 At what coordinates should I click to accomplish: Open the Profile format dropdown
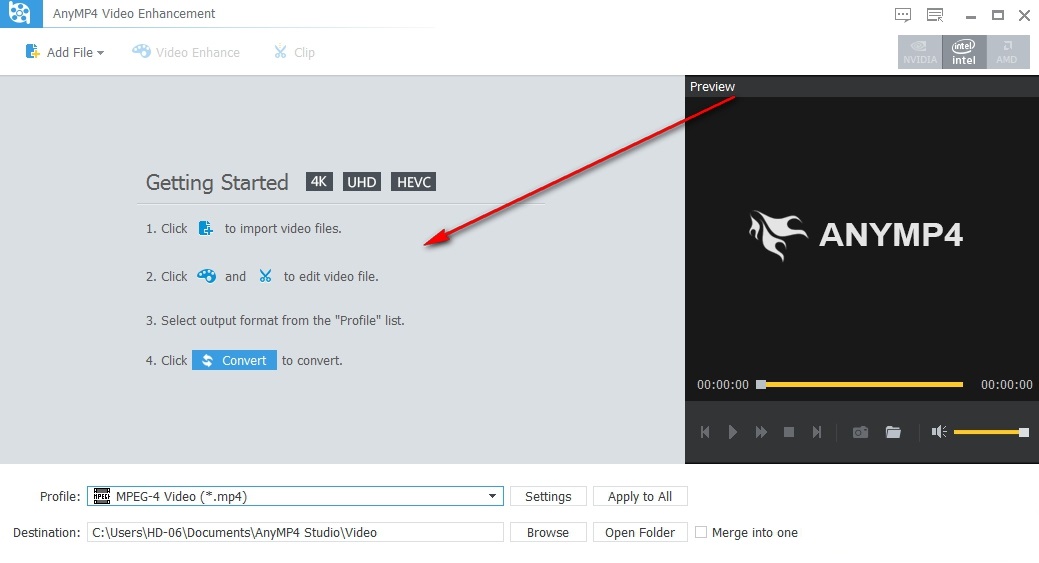pos(295,496)
